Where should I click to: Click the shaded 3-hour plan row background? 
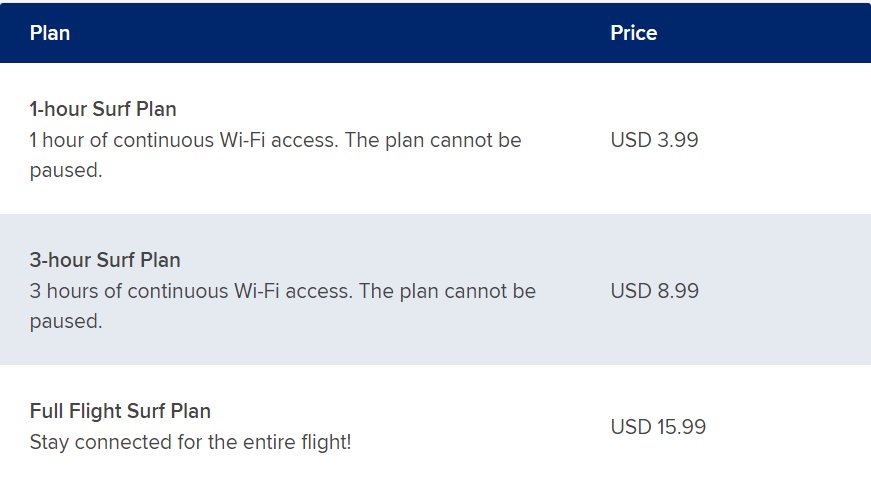point(436,289)
